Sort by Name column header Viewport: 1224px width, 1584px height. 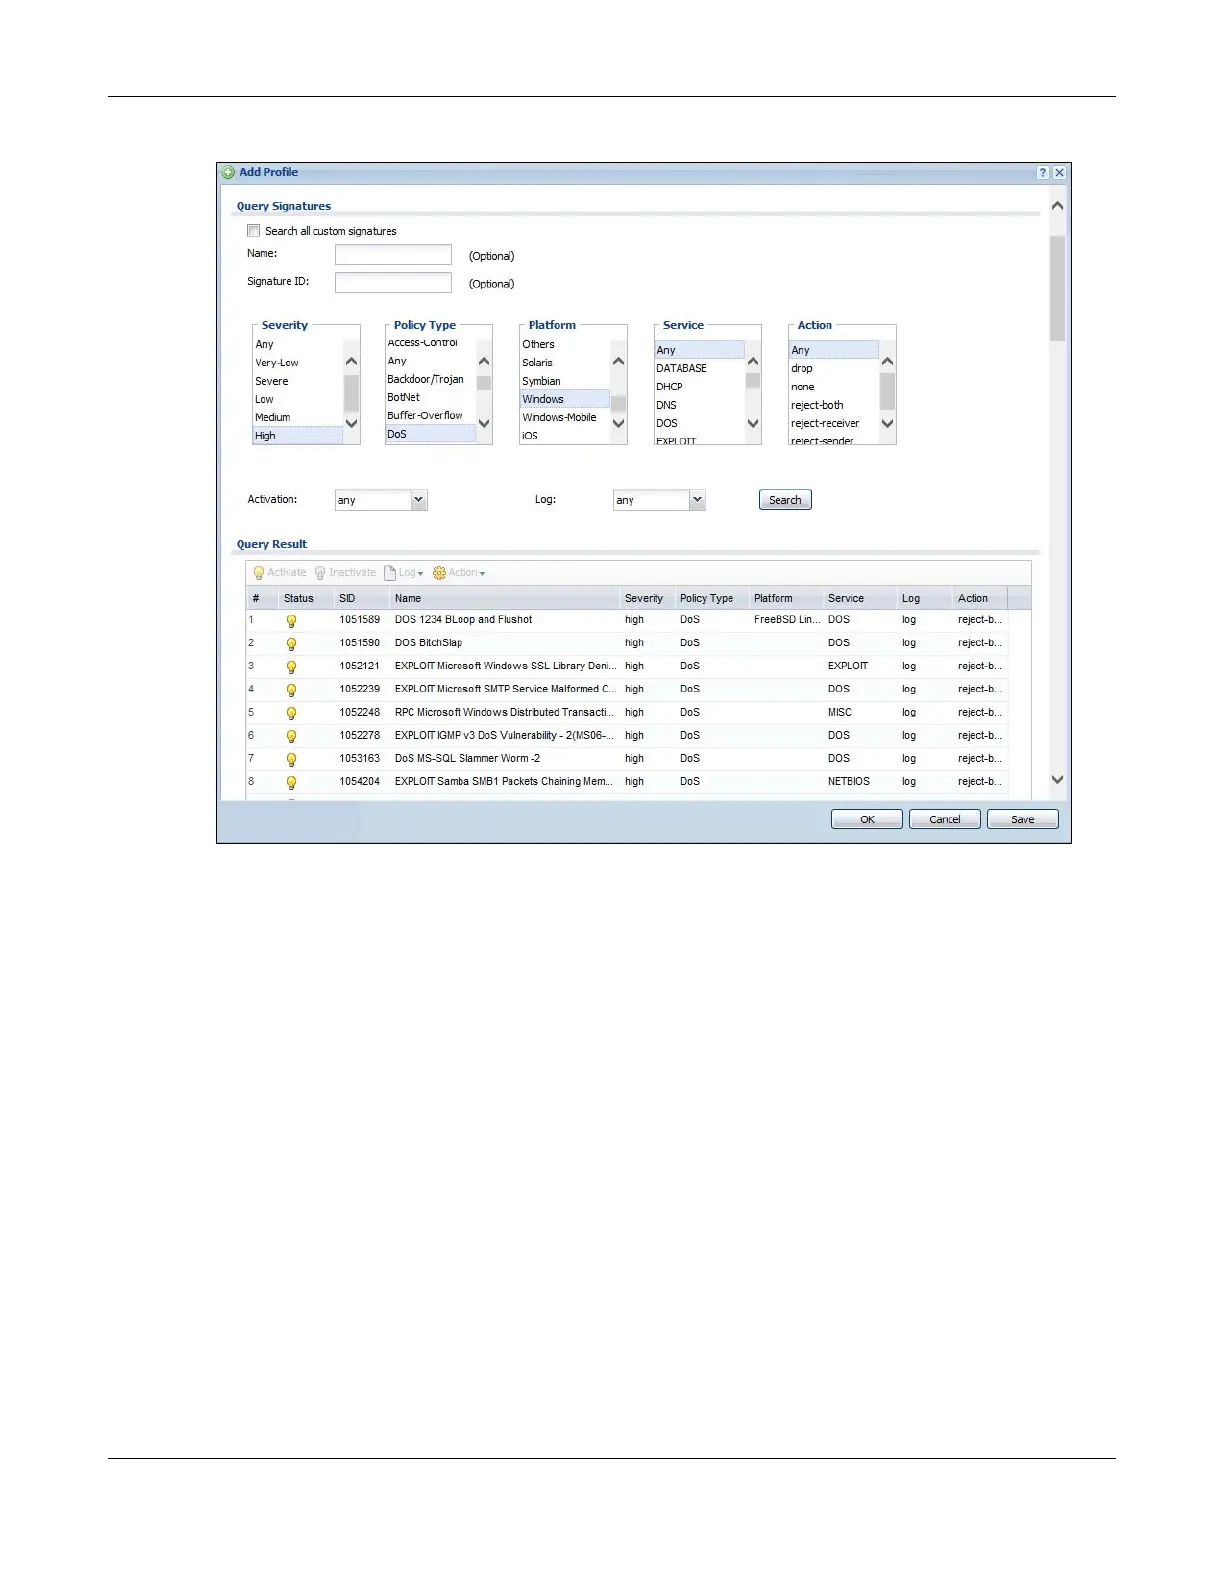pos(504,598)
